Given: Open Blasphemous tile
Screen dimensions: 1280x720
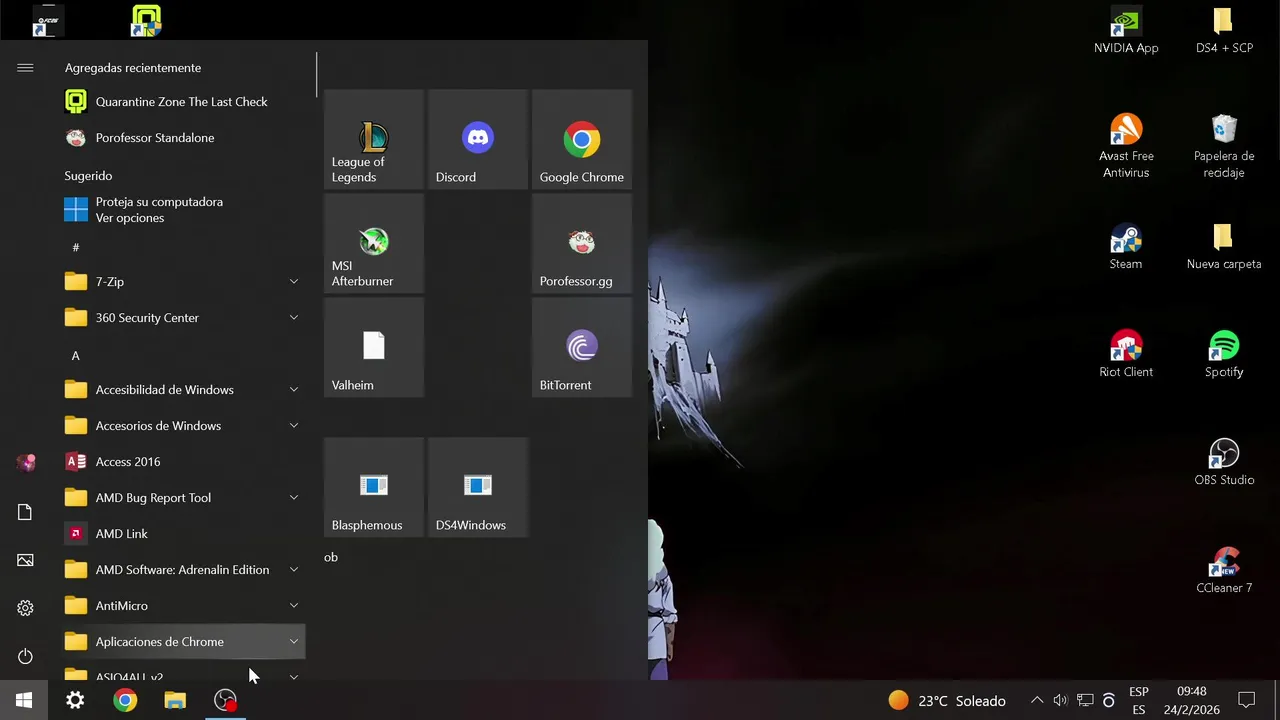Looking at the screenshot, I should (x=374, y=487).
